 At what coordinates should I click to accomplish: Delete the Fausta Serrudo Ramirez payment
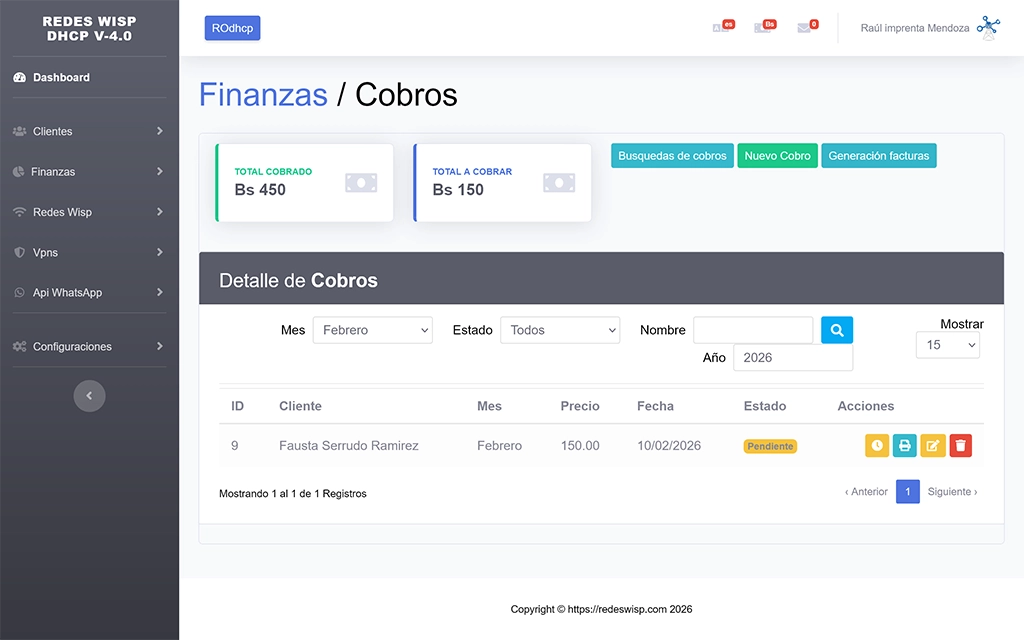pos(960,446)
